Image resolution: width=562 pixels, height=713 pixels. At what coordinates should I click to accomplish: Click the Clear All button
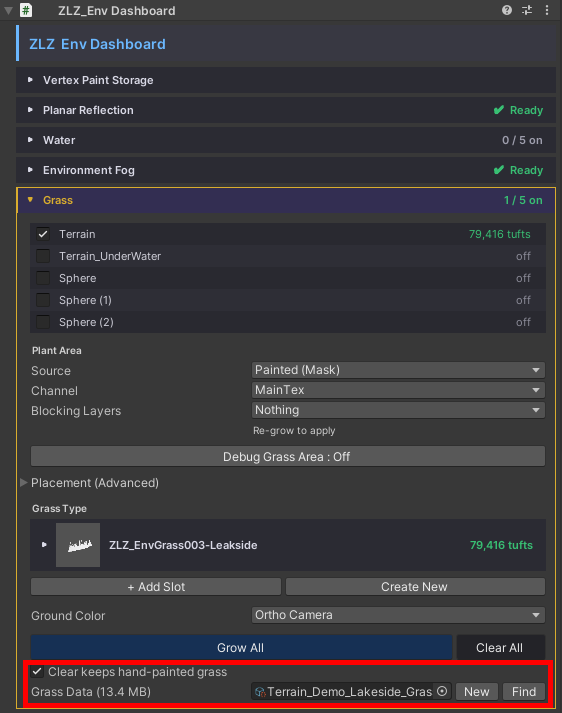(x=501, y=648)
